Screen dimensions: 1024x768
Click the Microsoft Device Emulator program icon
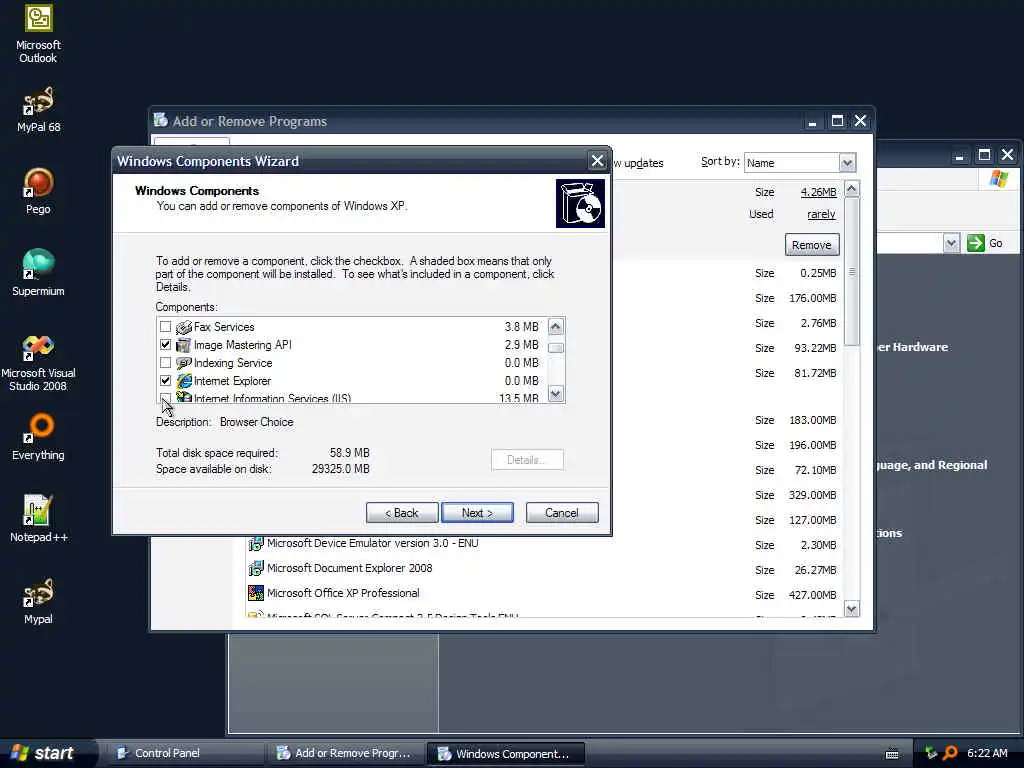[x=255, y=543]
